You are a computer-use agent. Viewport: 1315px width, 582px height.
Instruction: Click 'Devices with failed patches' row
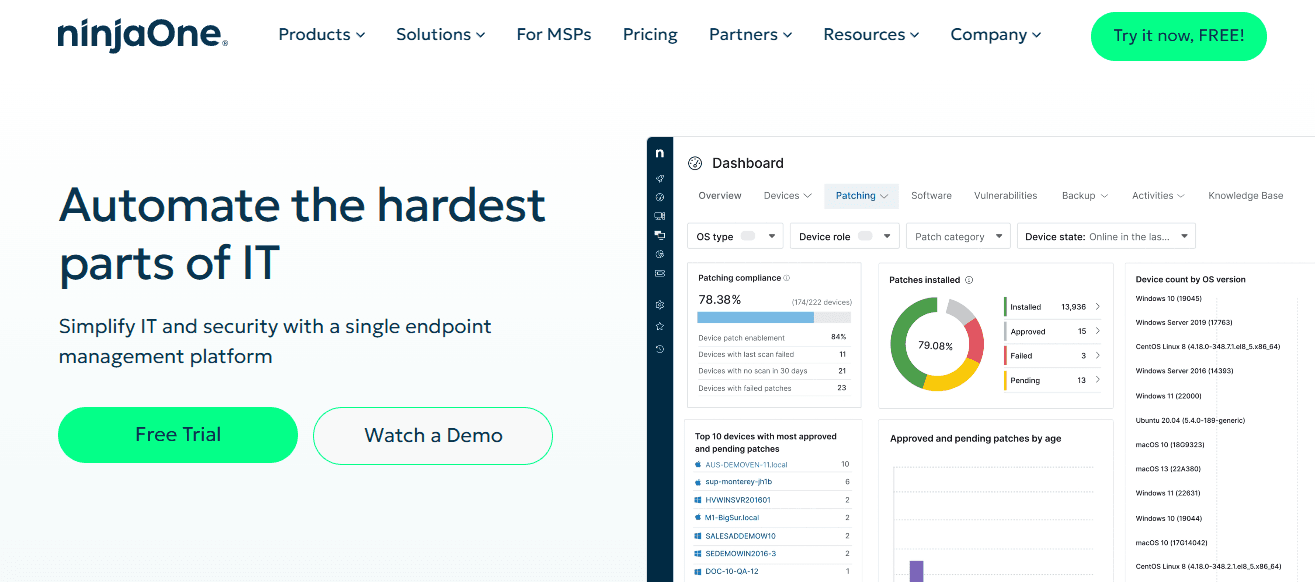pyautogui.click(x=772, y=388)
